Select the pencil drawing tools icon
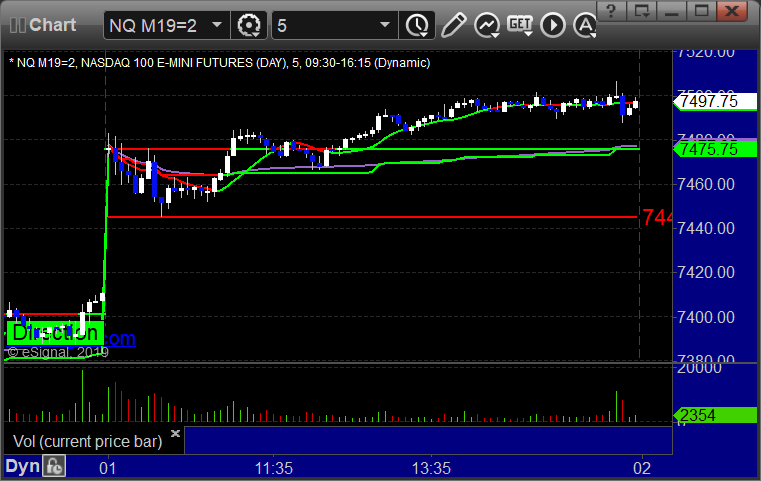This screenshot has width=761, height=481. (453, 25)
